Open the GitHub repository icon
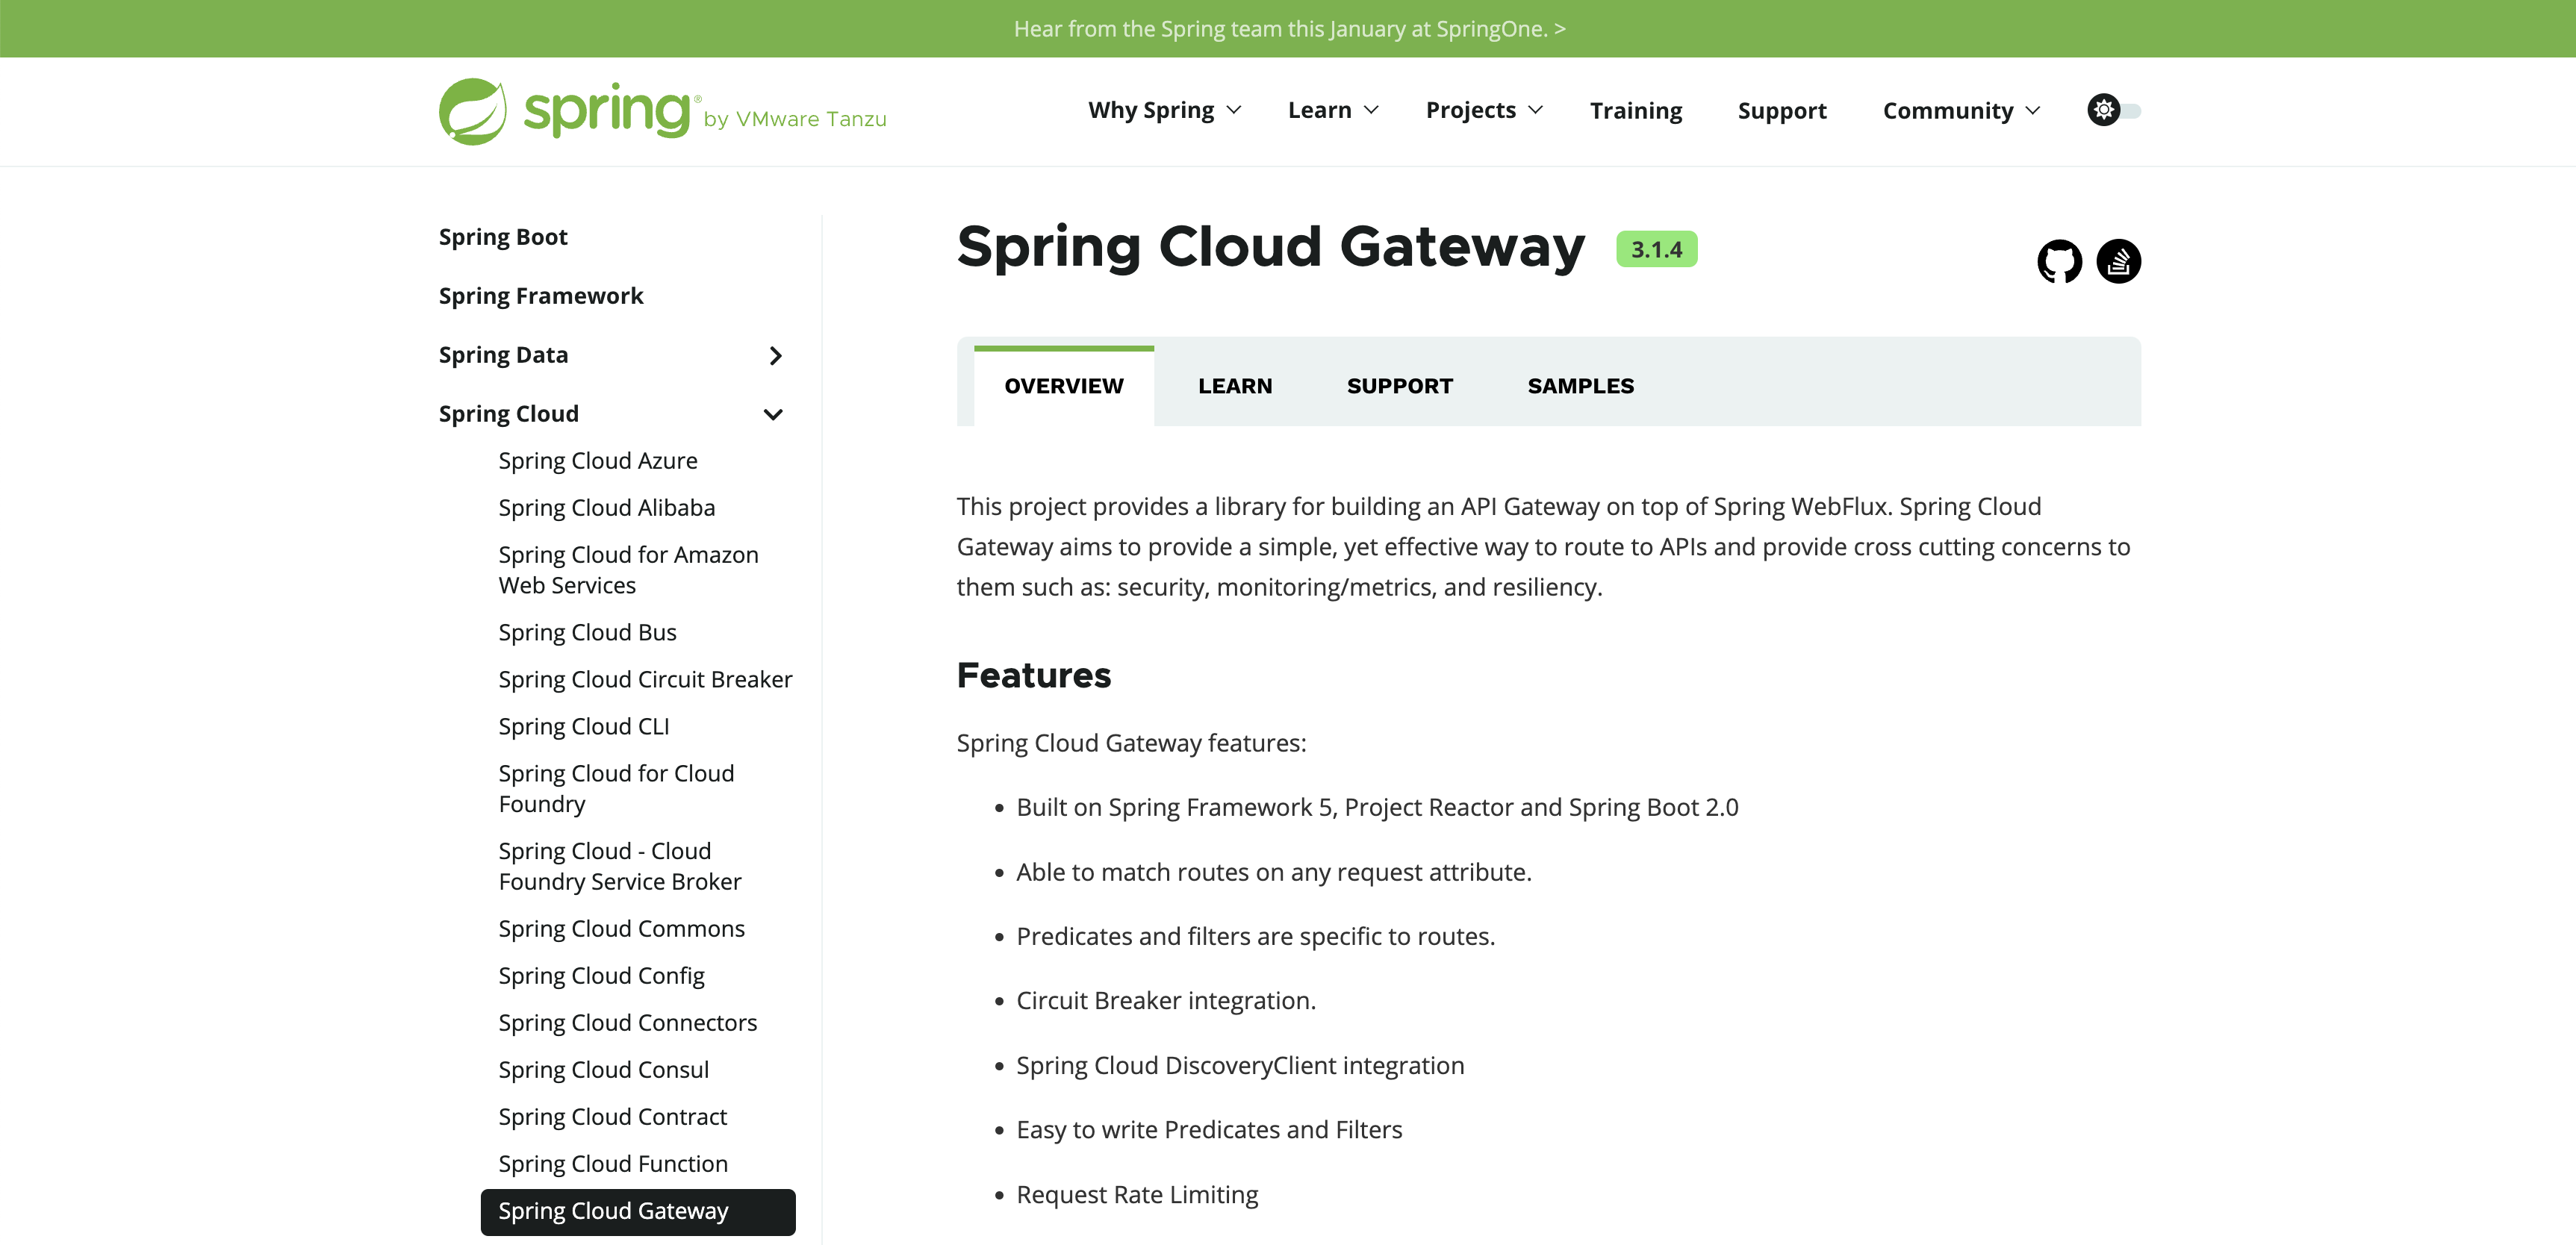 [x=2059, y=261]
